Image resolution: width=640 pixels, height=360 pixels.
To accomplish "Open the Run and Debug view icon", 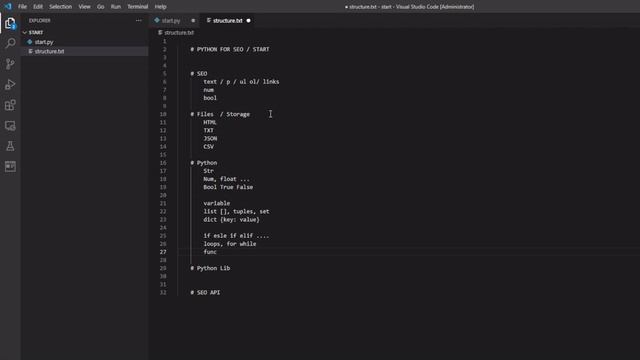I will coord(10,84).
